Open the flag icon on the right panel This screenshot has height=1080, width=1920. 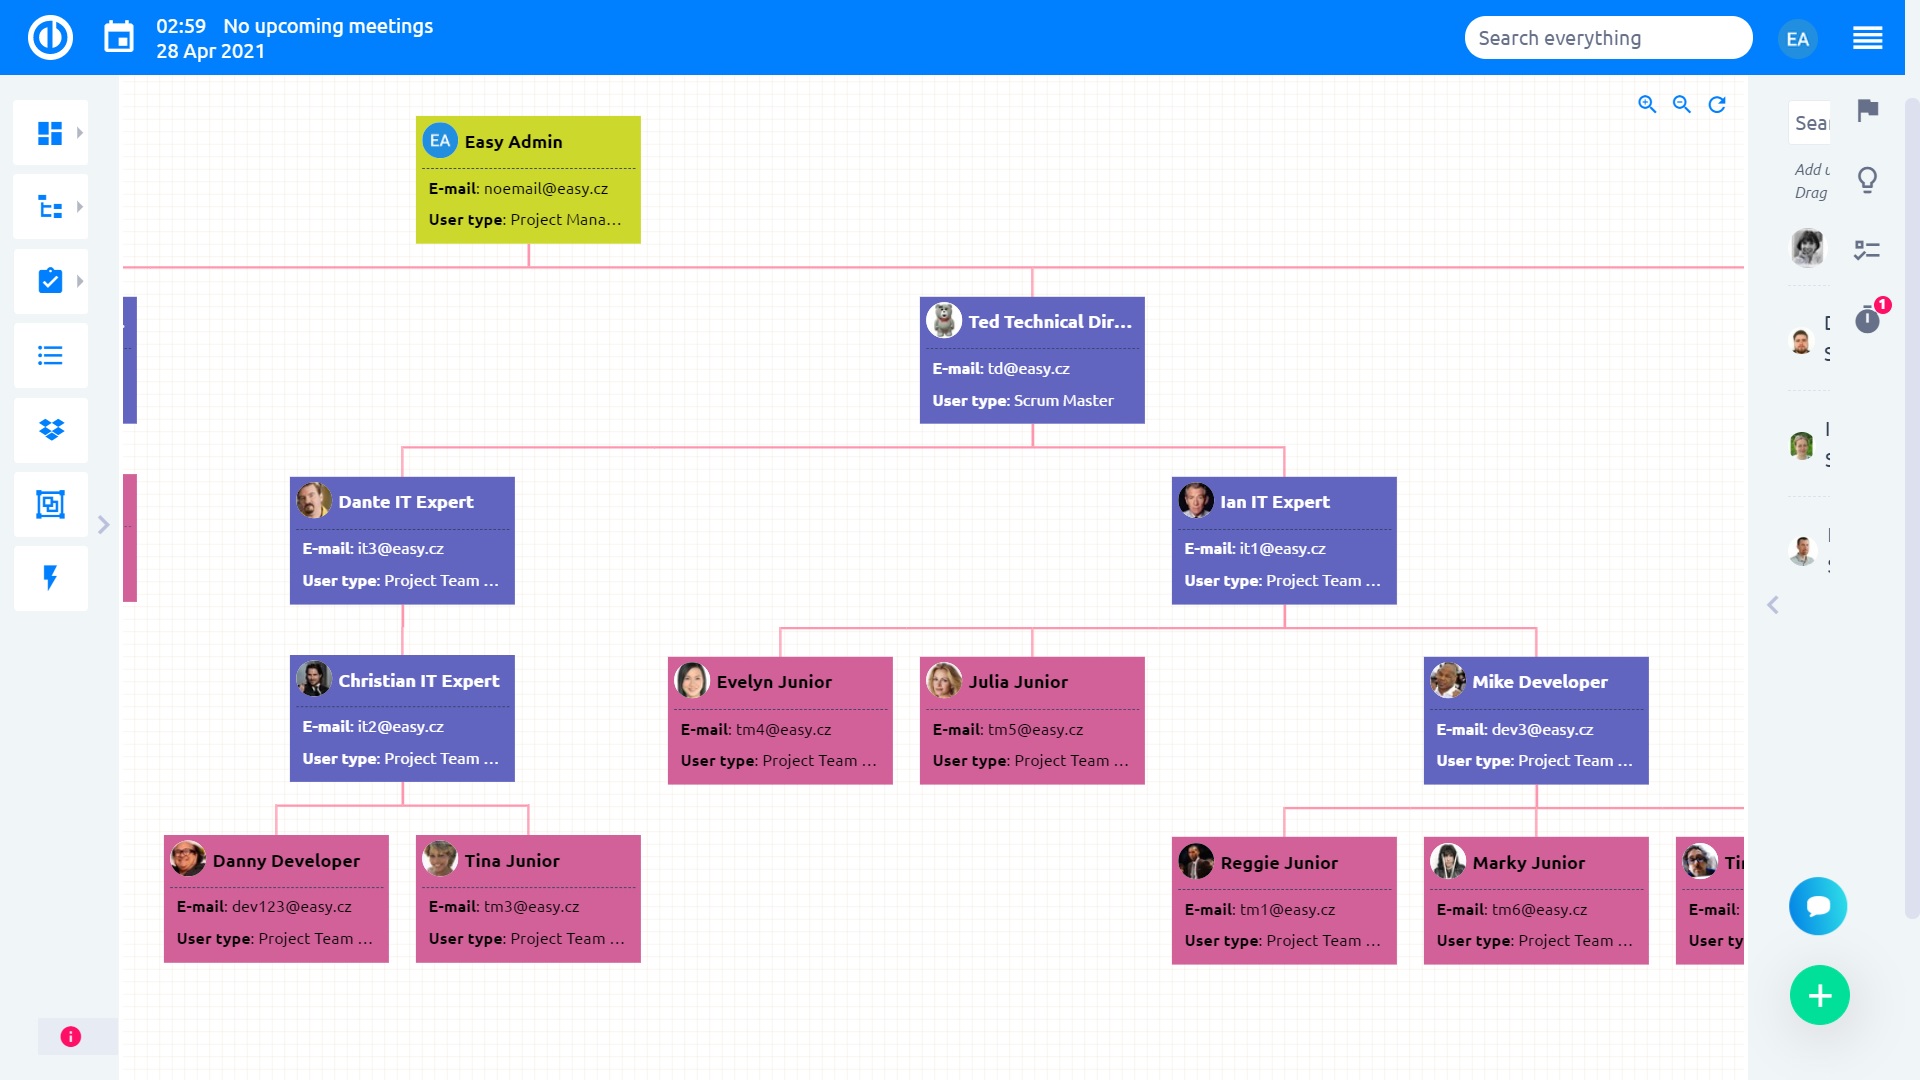tap(1867, 110)
